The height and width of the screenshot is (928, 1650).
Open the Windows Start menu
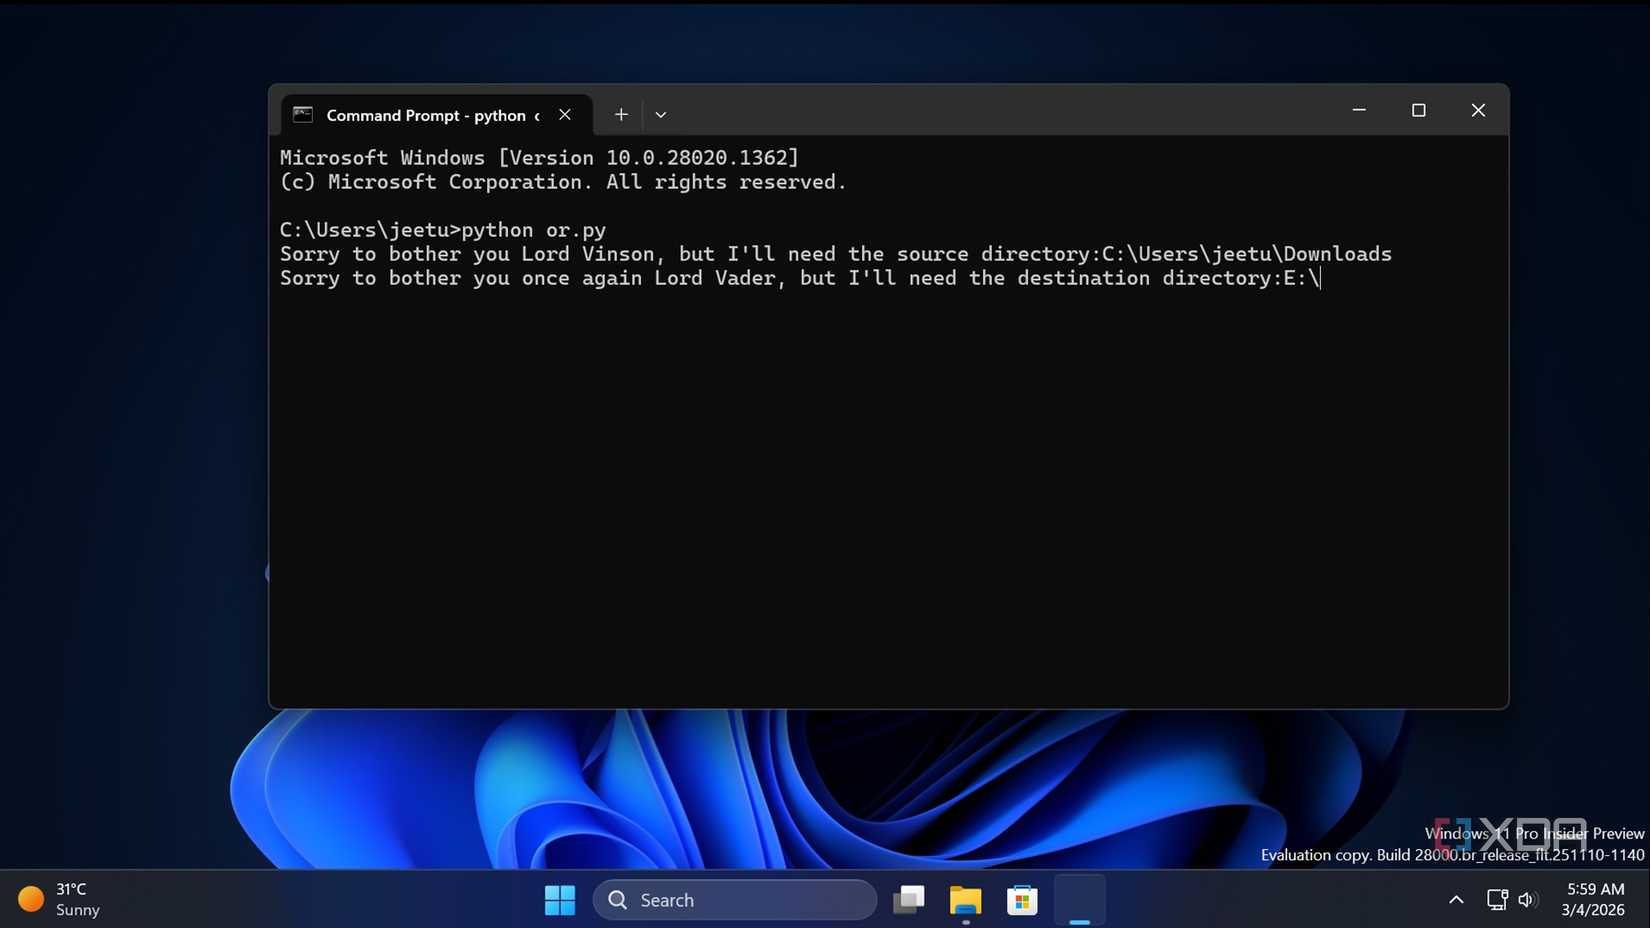point(560,900)
